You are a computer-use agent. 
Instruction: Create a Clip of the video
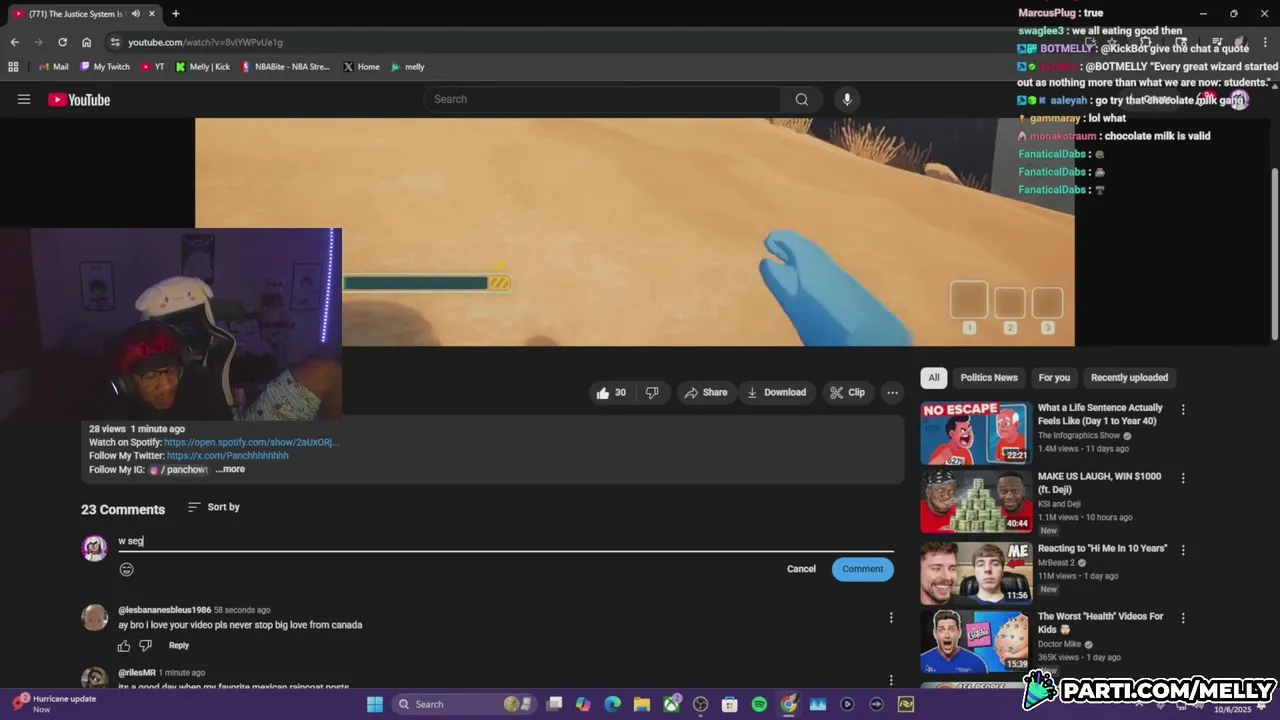(x=848, y=393)
